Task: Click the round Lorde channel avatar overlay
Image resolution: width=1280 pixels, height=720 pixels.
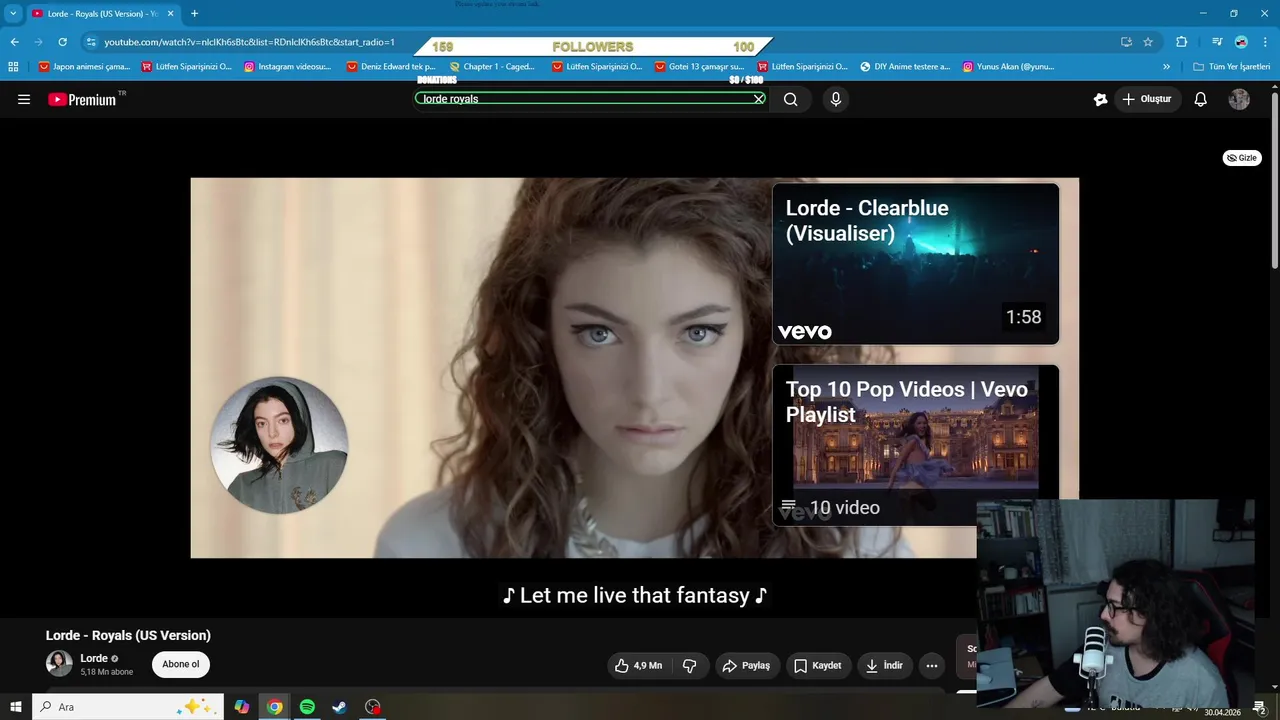Action: [279, 445]
